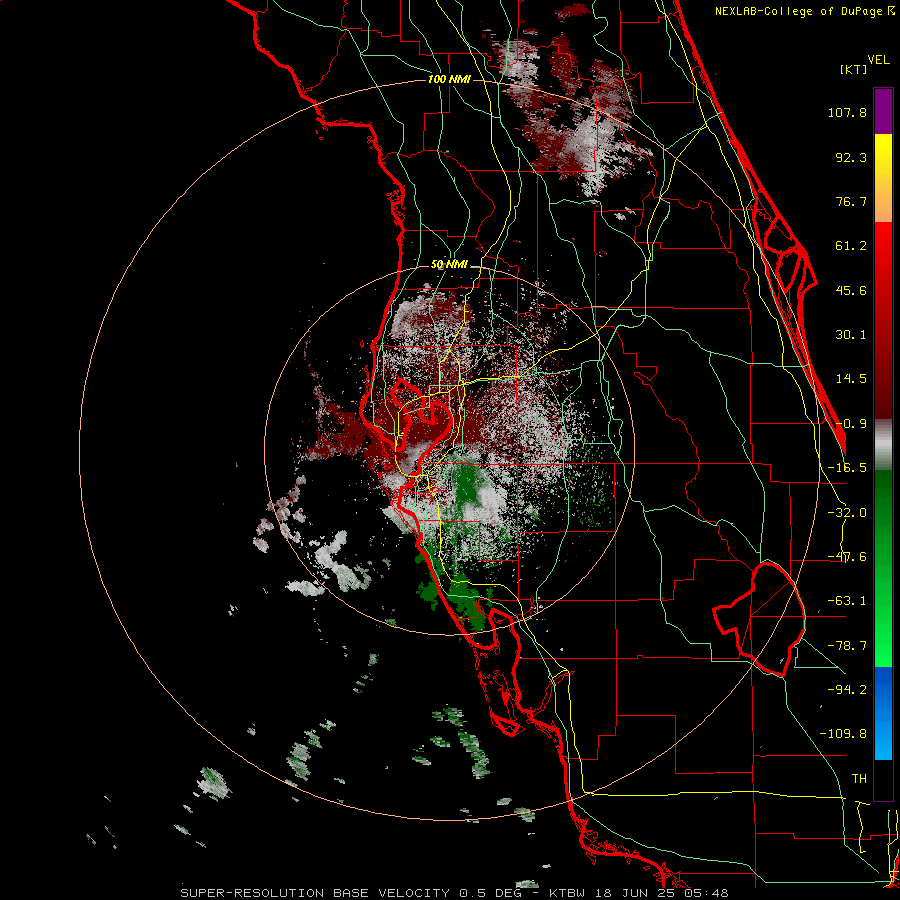Click the Super-Resolution Base Velocity caption
This screenshot has height=900, width=900.
pyautogui.click(x=455, y=893)
